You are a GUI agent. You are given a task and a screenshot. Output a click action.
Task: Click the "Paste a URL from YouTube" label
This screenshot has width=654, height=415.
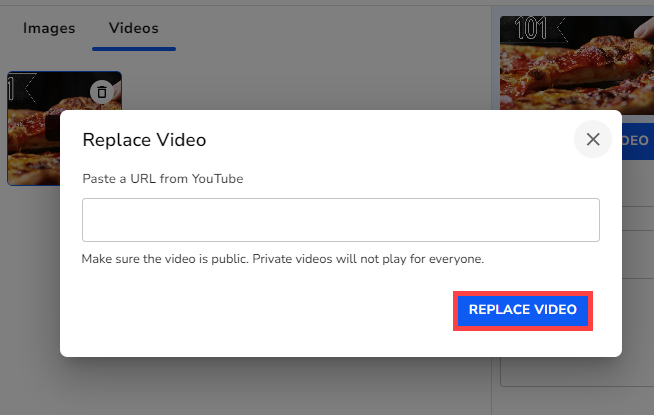[x=163, y=179]
